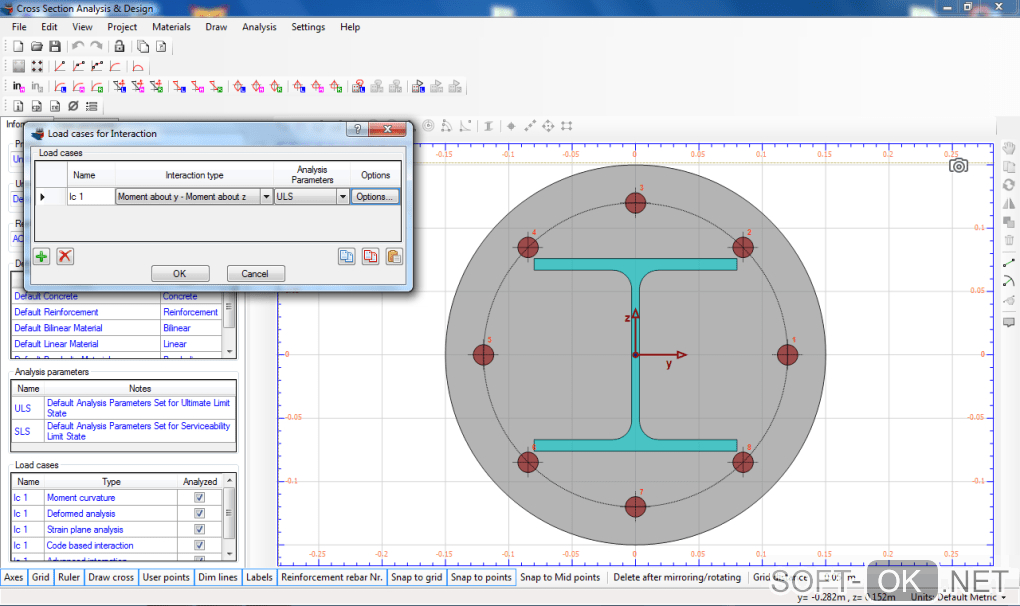The image size is (1020, 606).
Task: Toggle Analyzed checkbox for Moment curvature
Action: point(199,497)
